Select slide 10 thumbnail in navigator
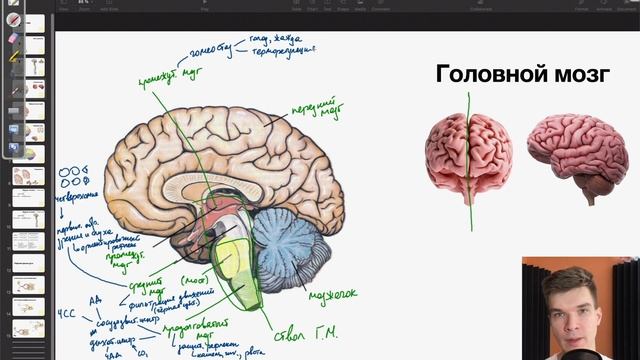640x360 pixels. pos(29,220)
